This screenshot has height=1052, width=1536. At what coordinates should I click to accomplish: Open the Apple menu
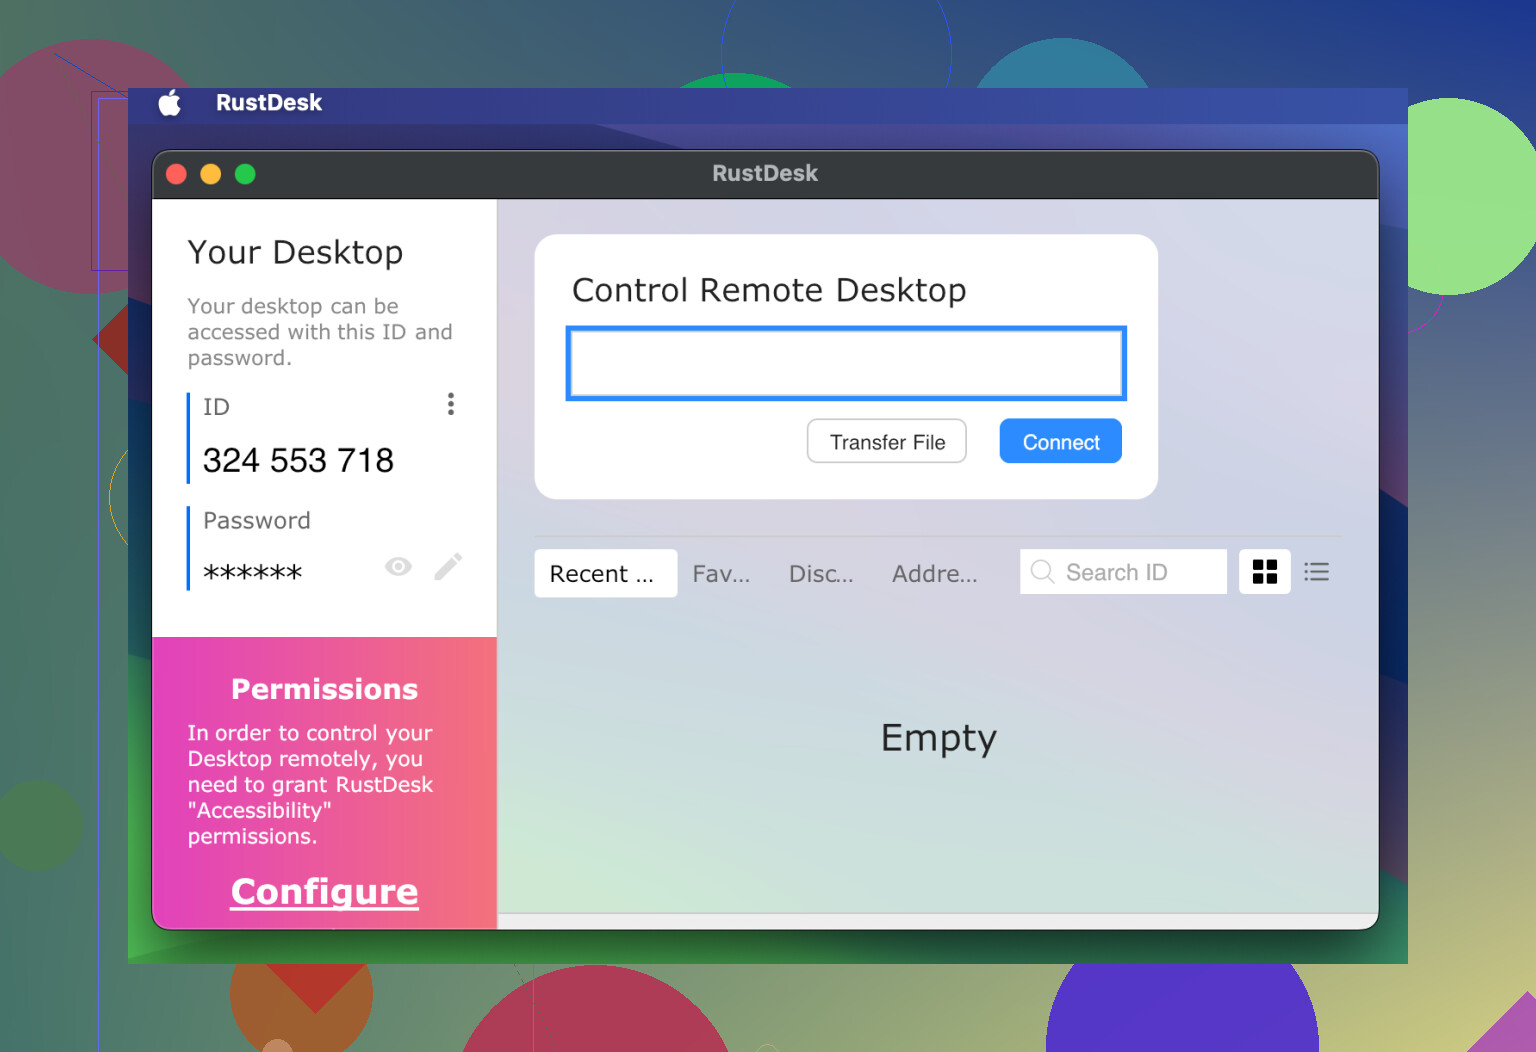(x=170, y=102)
